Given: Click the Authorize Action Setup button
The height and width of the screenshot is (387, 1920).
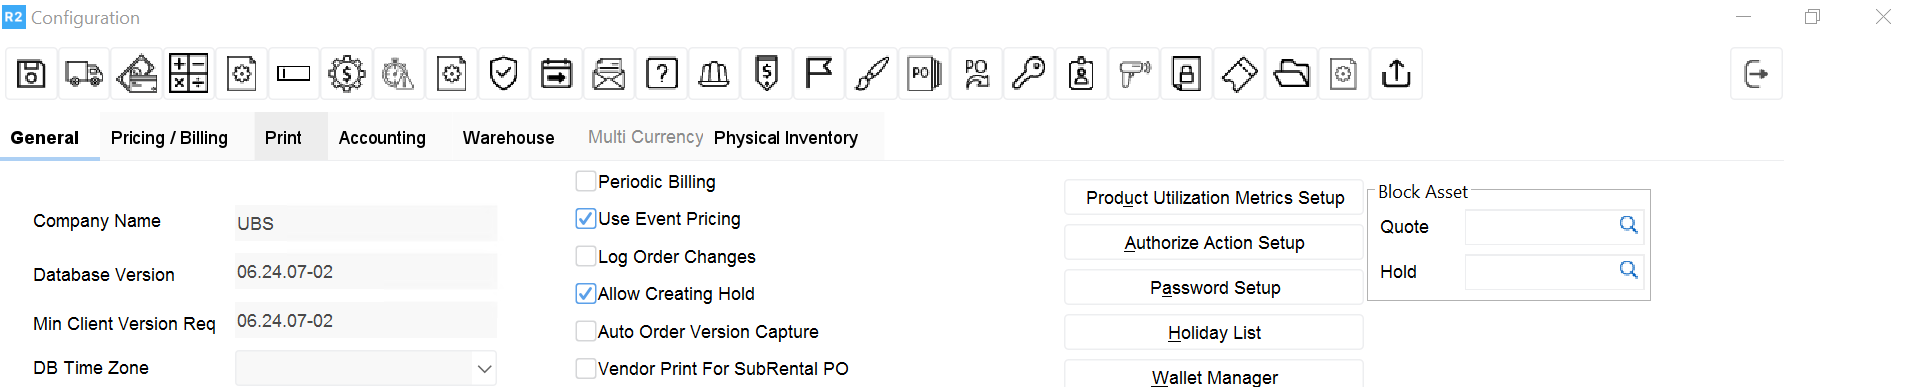Looking at the screenshot, I should coord(1214,243).
